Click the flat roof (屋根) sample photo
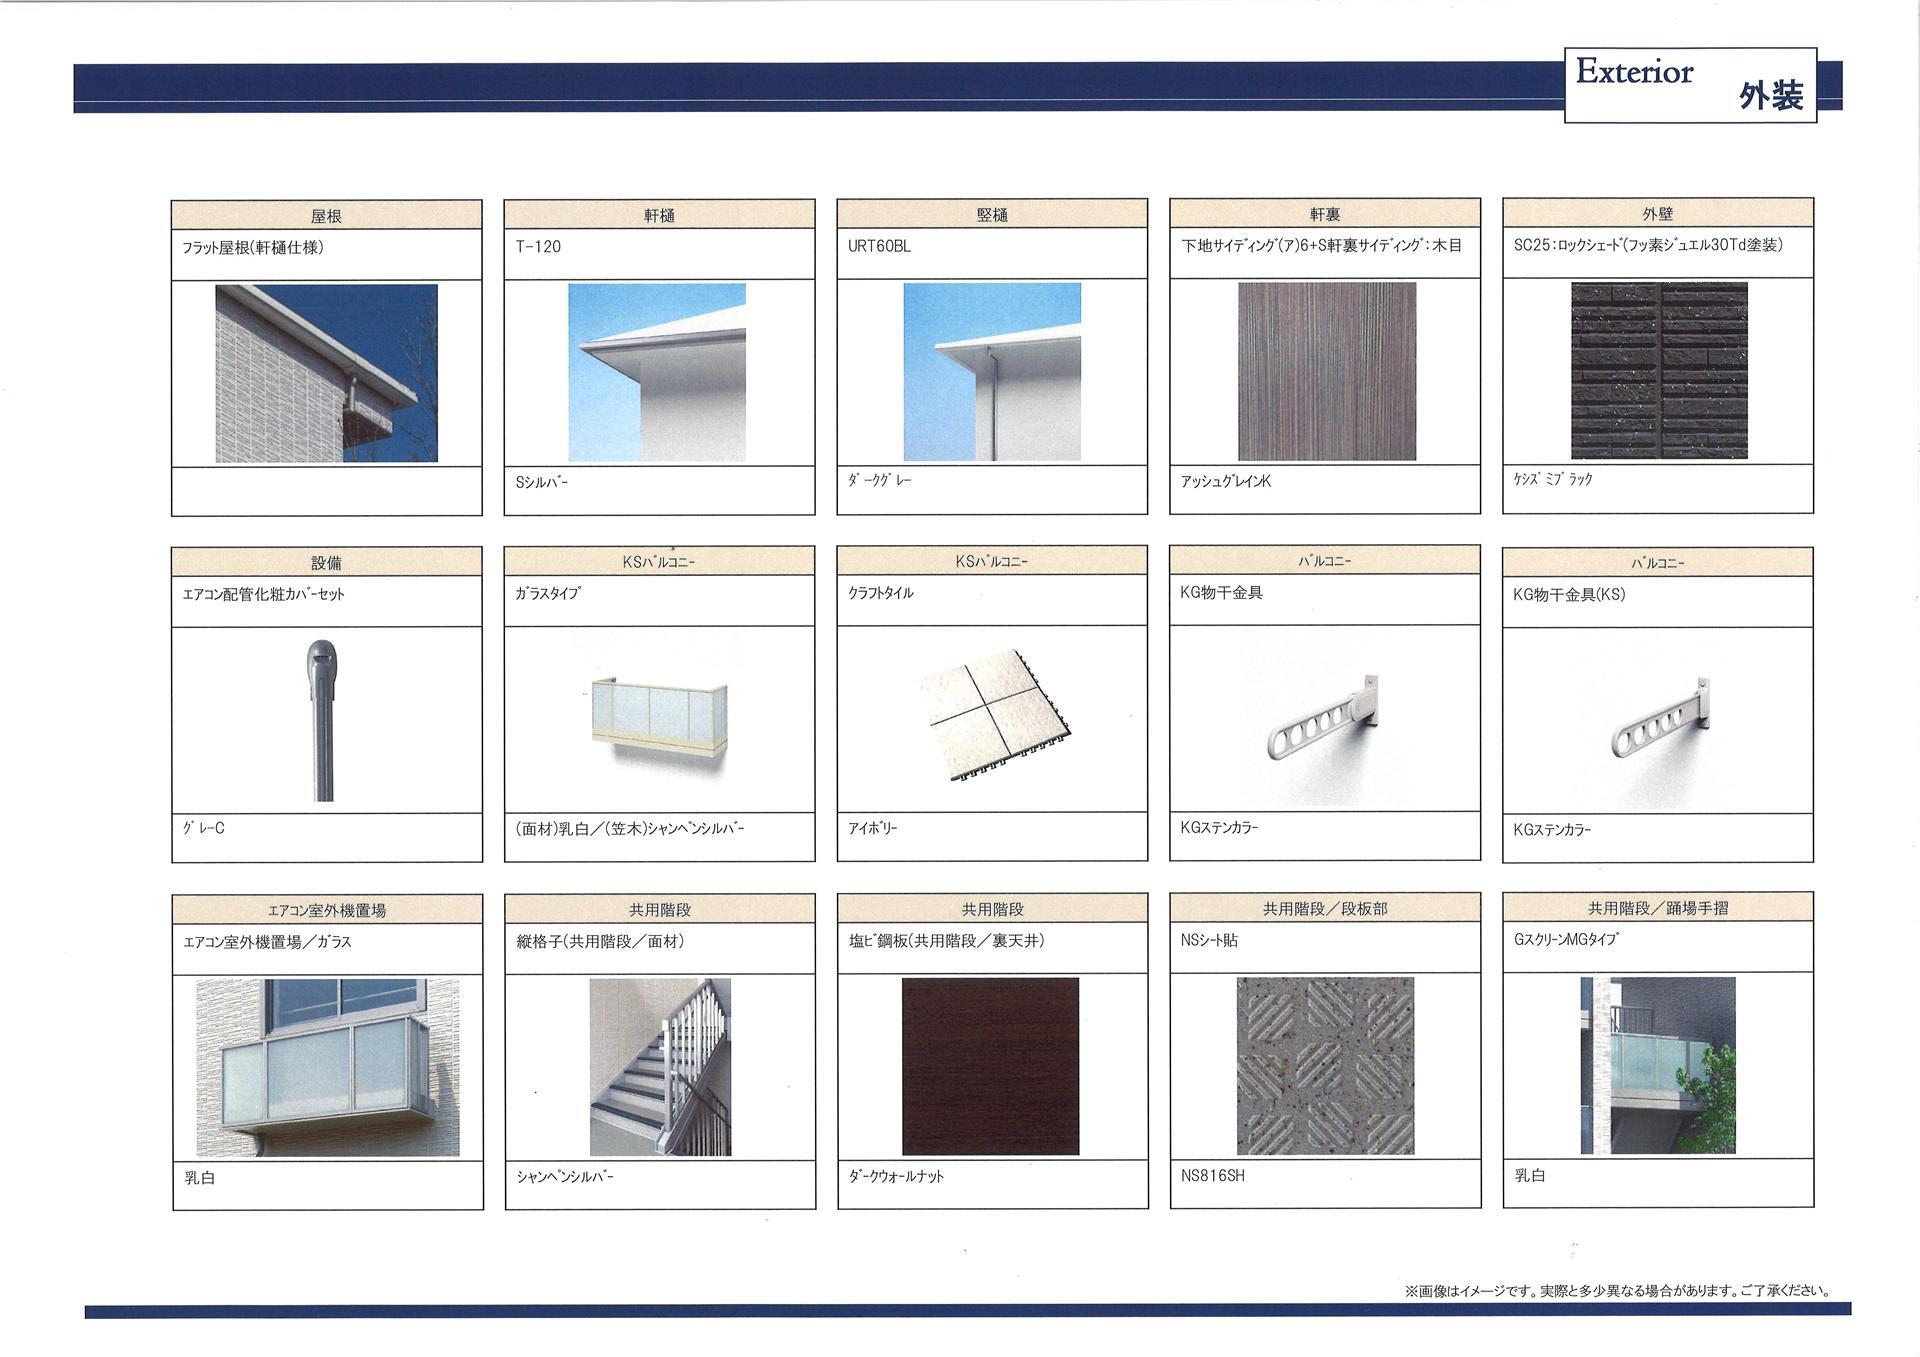 tap(326, 373)
